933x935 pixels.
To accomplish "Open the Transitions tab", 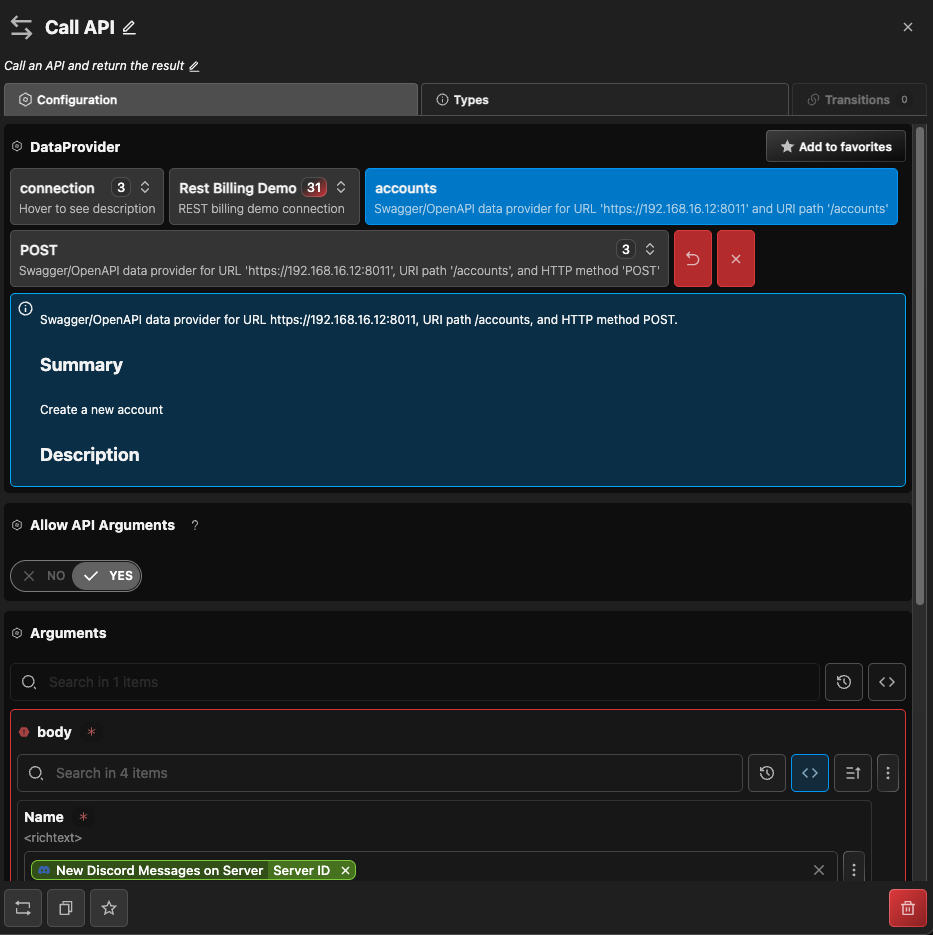I will coord(858,100).
